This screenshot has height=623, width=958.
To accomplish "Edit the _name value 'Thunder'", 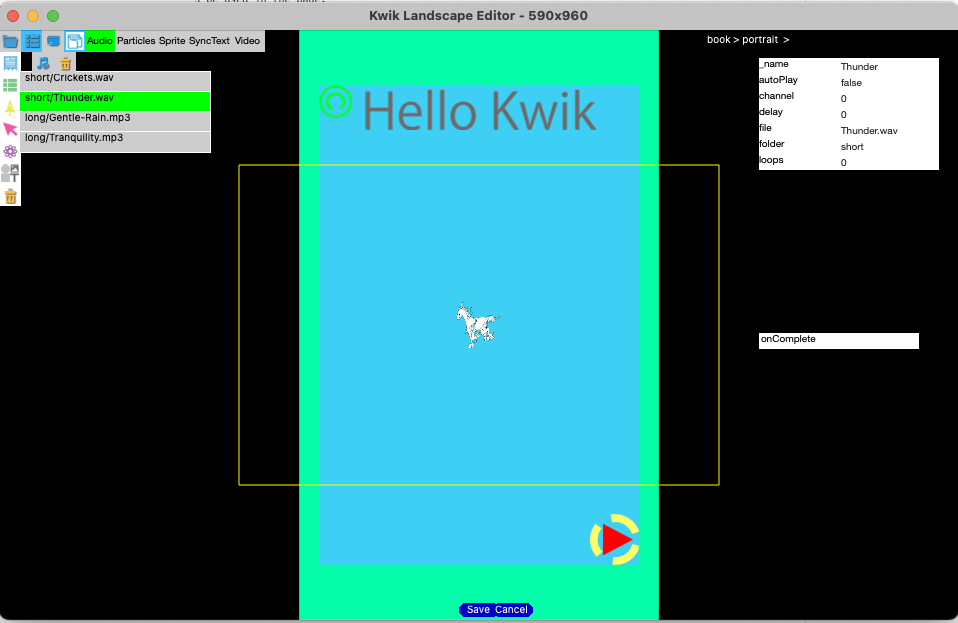I will (859, 67).
